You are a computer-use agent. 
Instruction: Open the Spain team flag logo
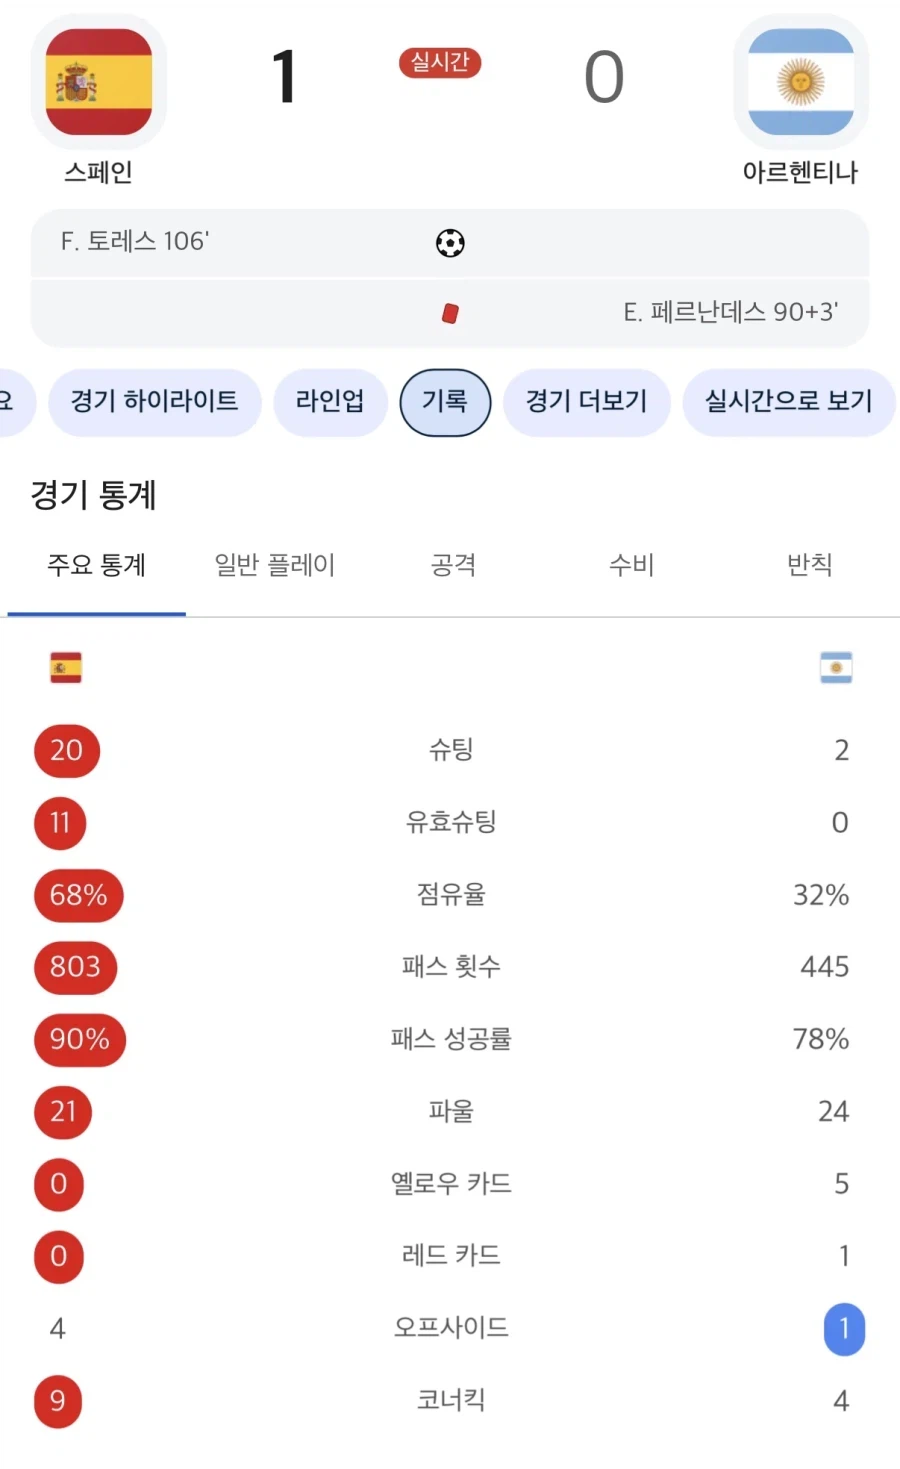point(99,82)
